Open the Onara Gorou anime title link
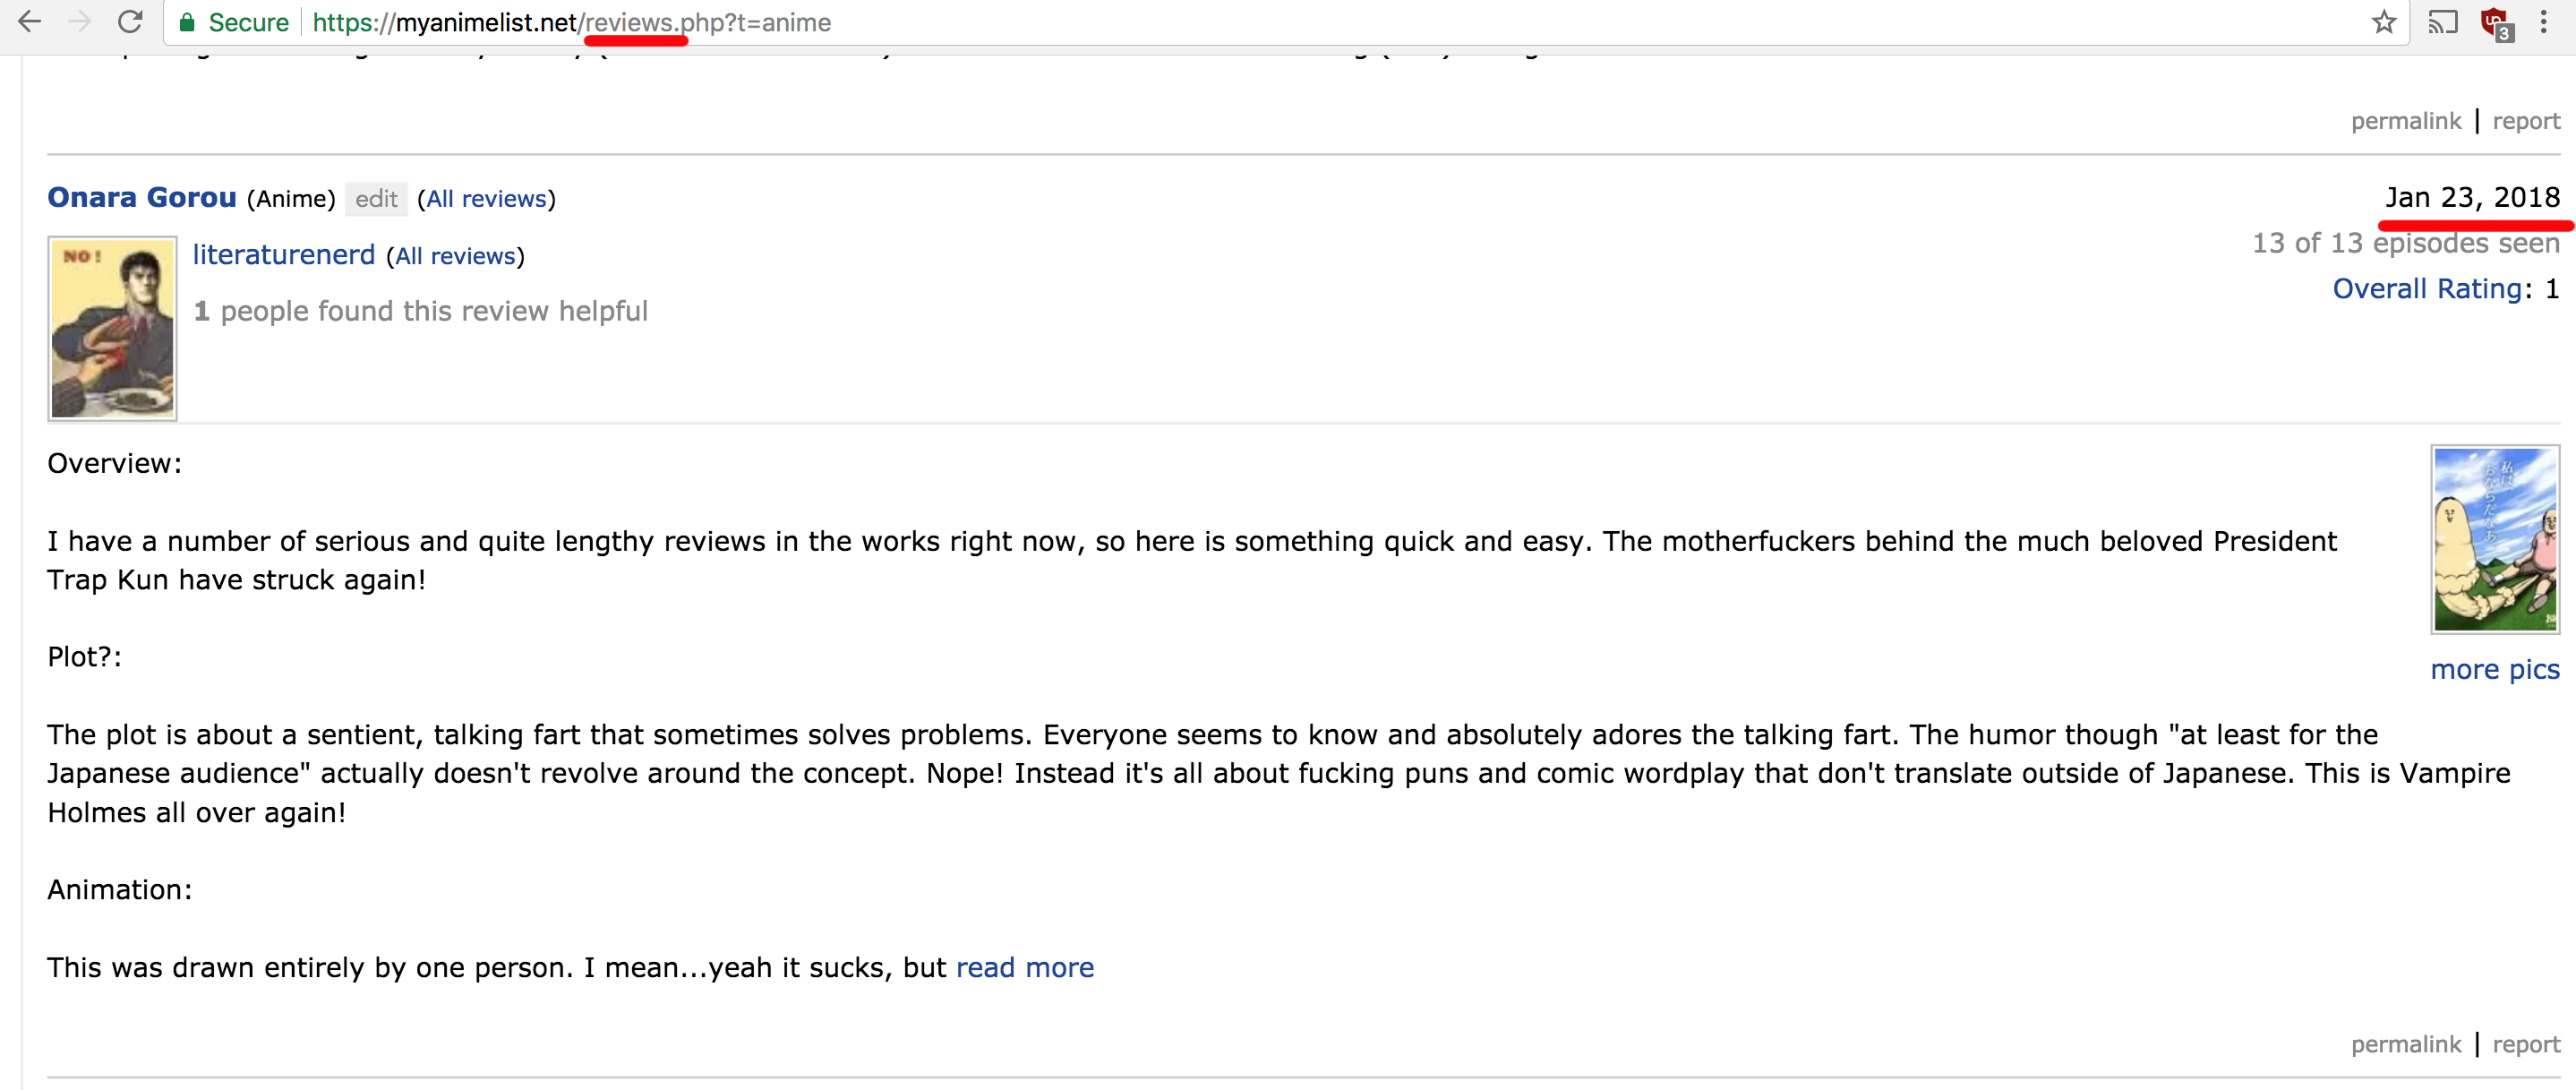 142,197
